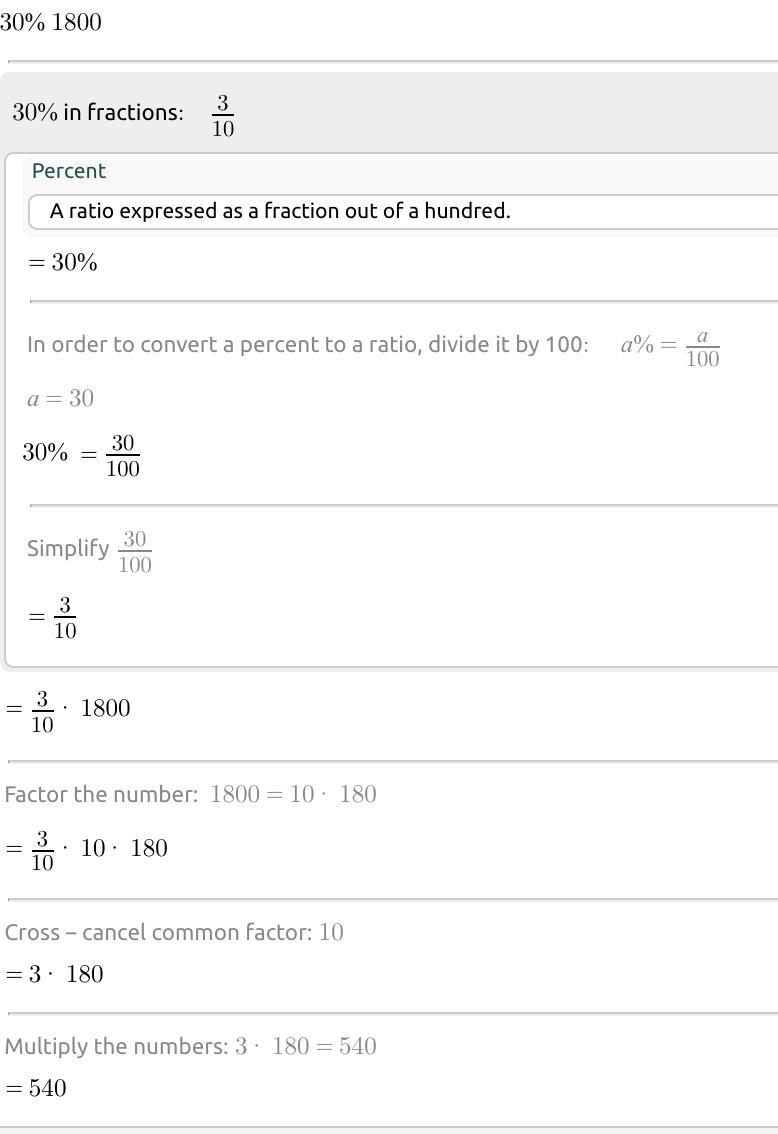Click the "30% = 30/100" equation

click(x=81, y=455)
